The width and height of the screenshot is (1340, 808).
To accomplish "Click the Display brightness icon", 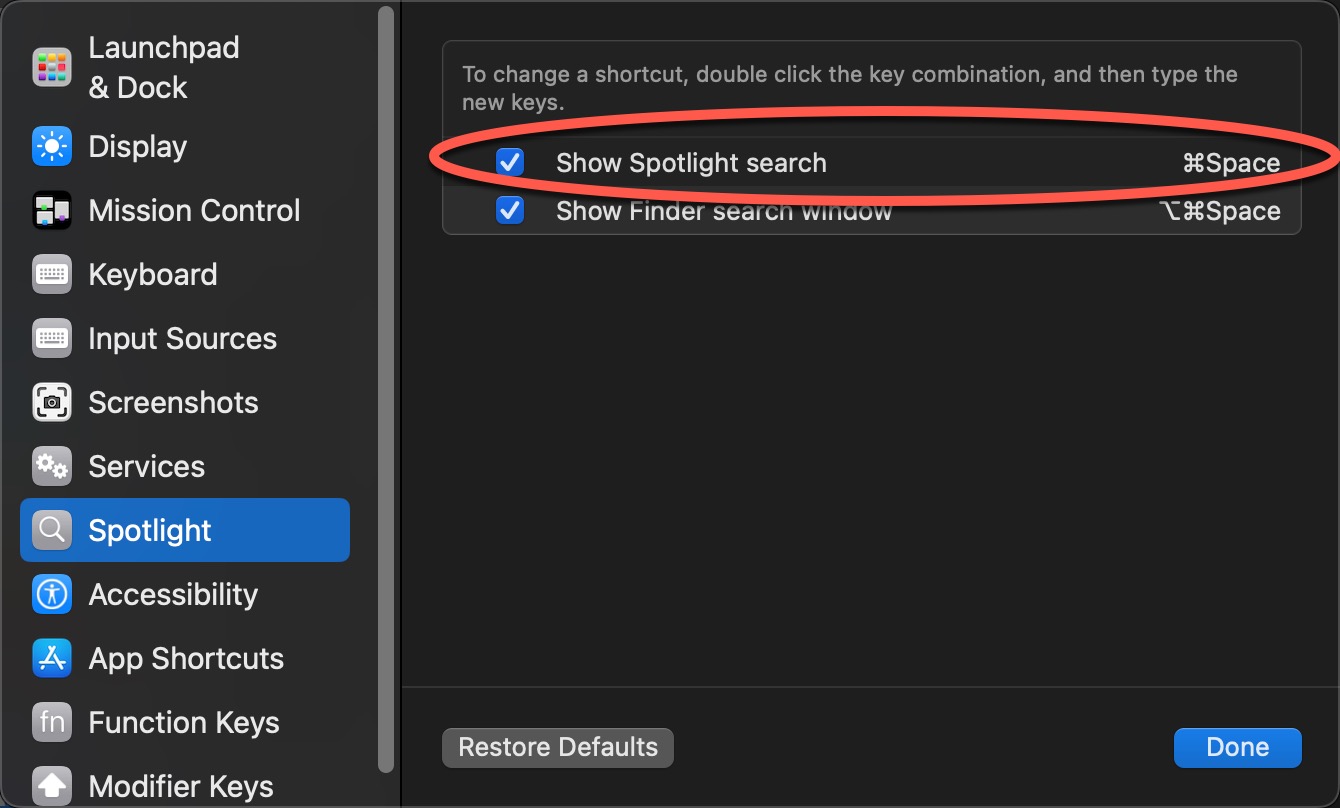I will tap(50, 146).
